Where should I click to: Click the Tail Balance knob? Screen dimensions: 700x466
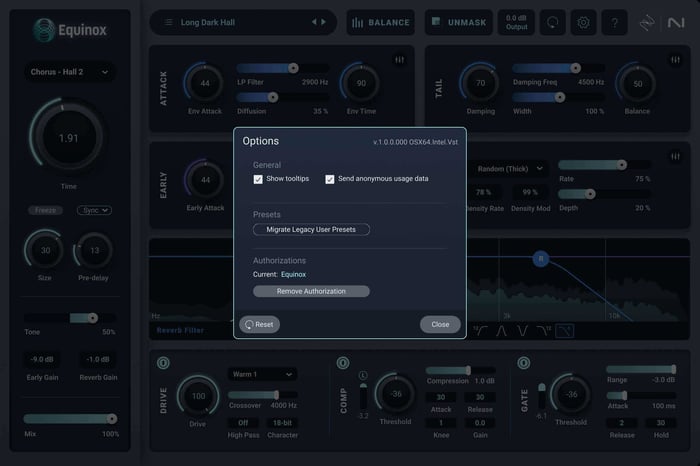coord(637,83)
